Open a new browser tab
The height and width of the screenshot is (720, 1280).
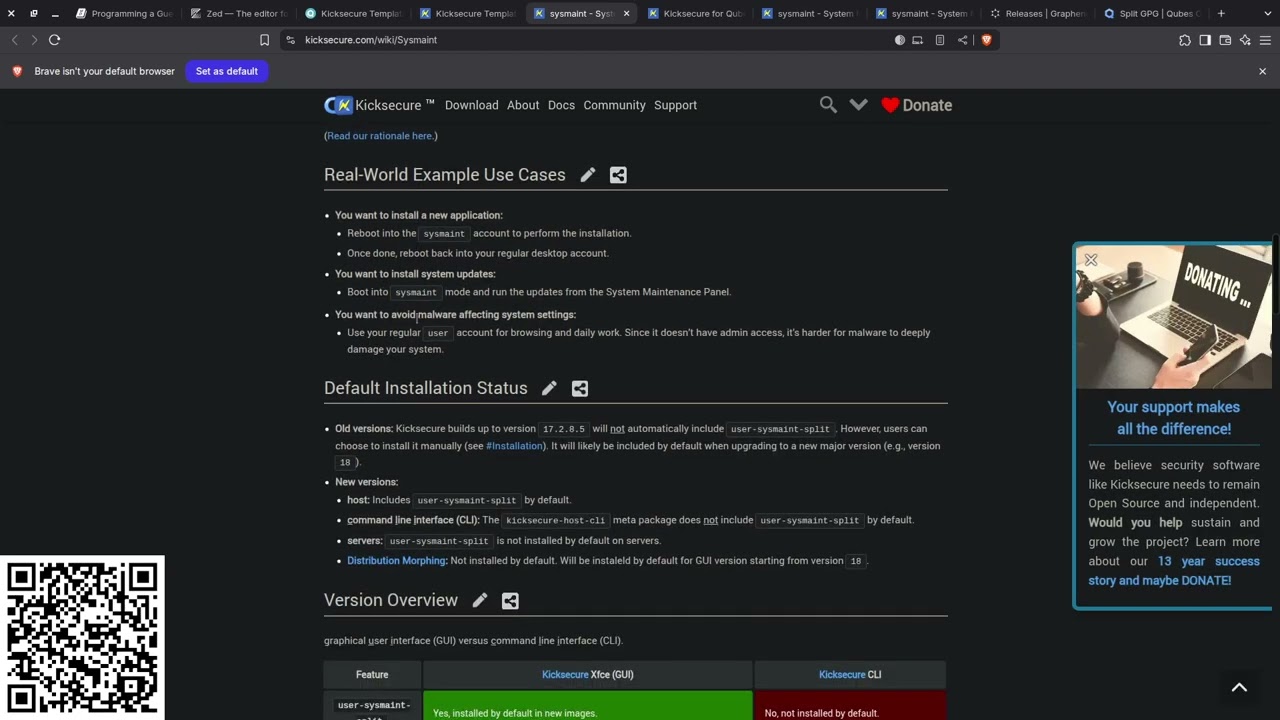click(x=1221, y=14)
